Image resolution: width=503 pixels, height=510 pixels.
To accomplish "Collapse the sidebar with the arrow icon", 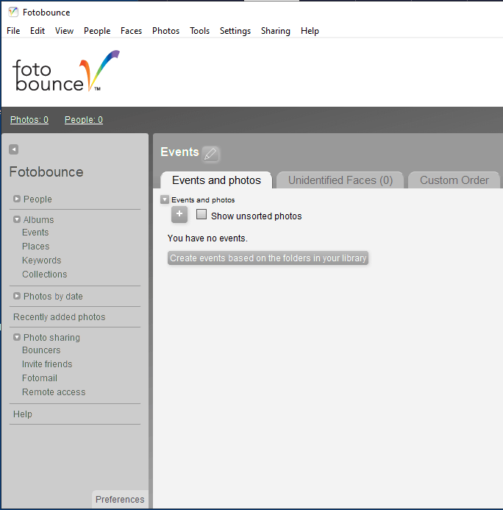I will tap(14, 149).
